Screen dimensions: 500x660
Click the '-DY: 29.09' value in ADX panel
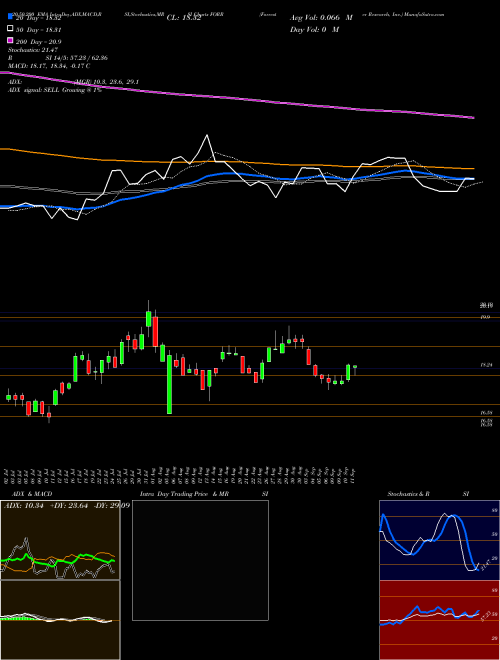click(x=111, y=505)
